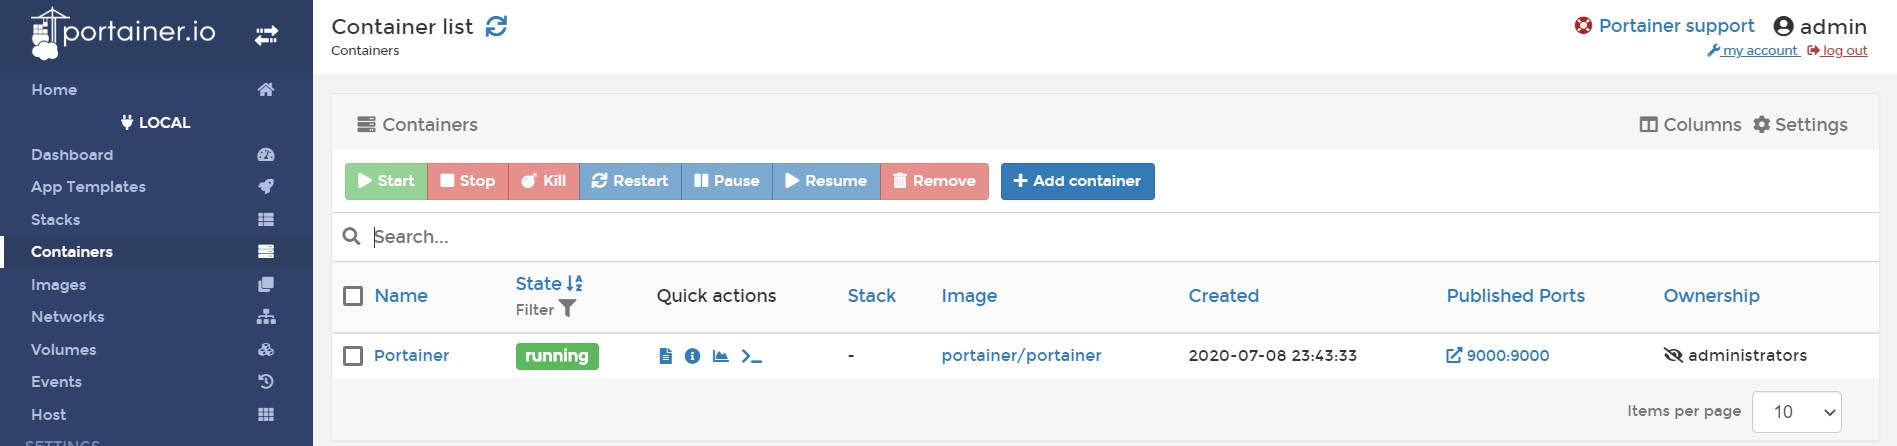Click the LOCAL endpoint label in sidebar

(x=156, y=123)
